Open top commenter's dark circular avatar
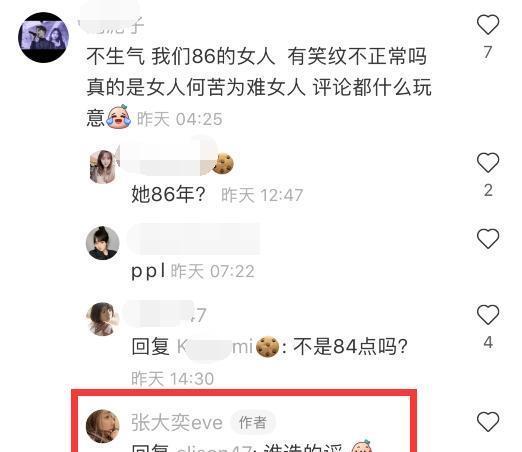The width and height of the screenshot is (522, 452). point(43,37)
